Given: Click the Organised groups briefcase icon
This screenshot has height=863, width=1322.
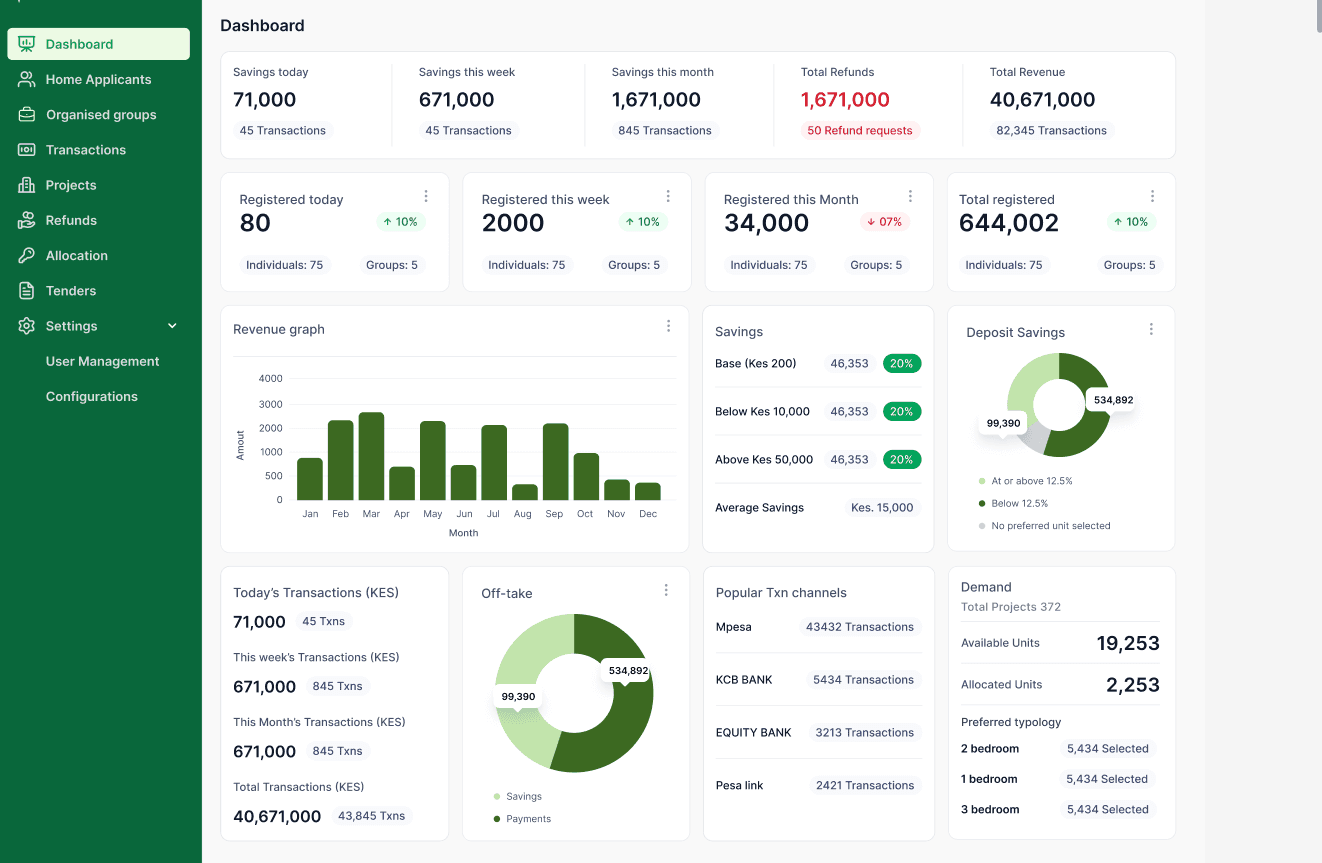Looking at the screenshot, I should (27, 114).
